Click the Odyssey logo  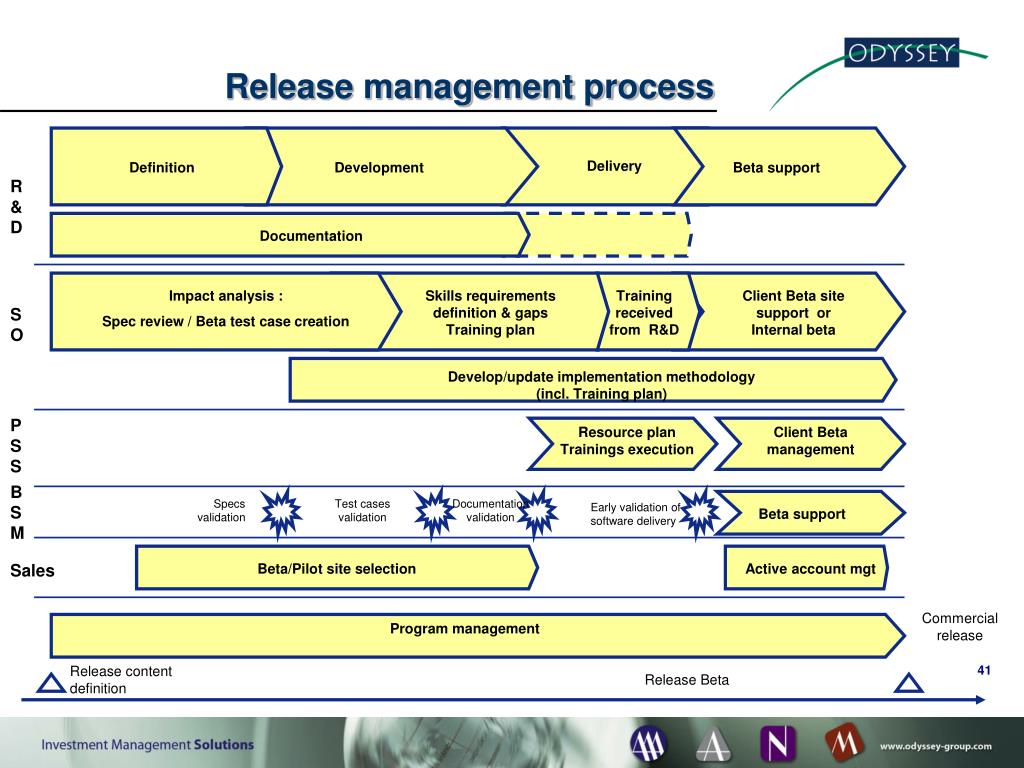pos(901,53)
